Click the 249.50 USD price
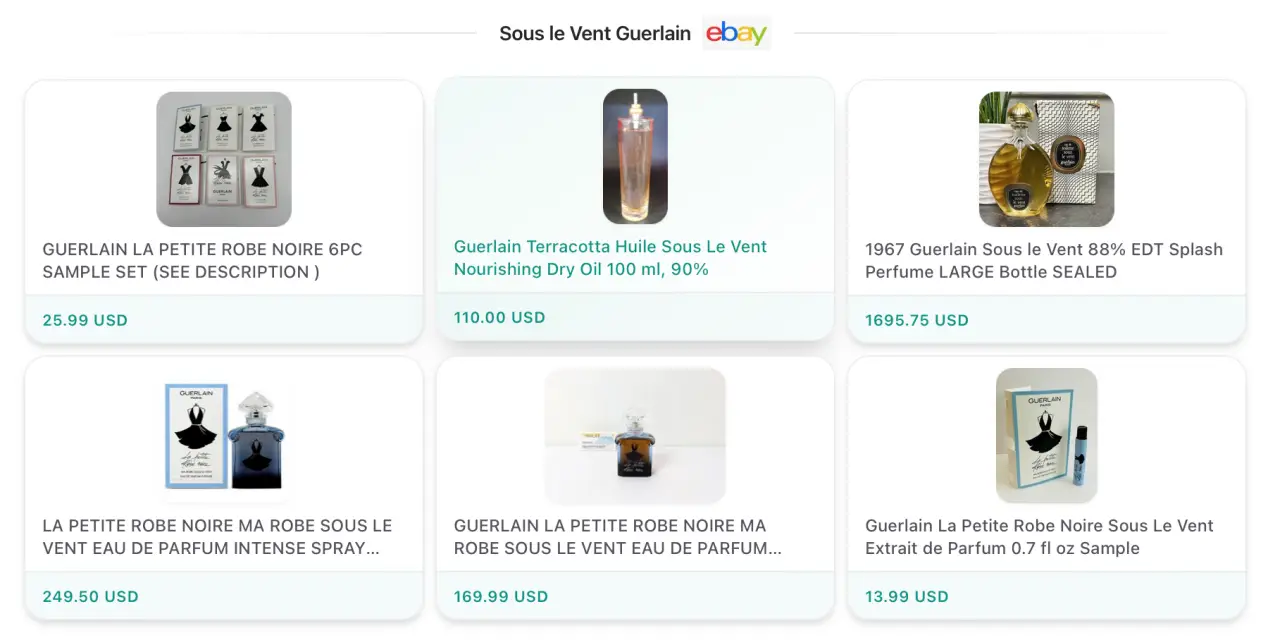The width and height of the screenshot is (1268, 640). pos(90,597)
